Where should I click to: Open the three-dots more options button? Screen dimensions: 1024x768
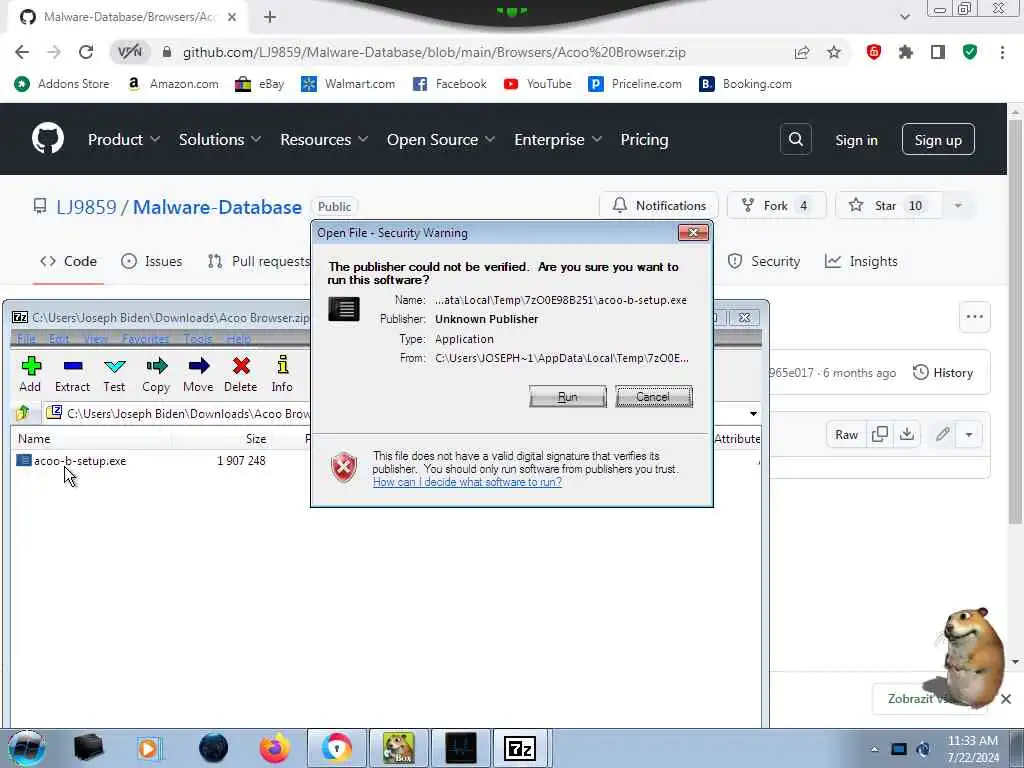[974, 317]
